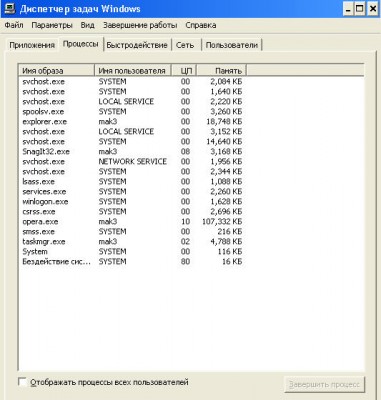
Task: Sort by the ЦП column header
Action: pyautogui.click(x=184, y=71)
